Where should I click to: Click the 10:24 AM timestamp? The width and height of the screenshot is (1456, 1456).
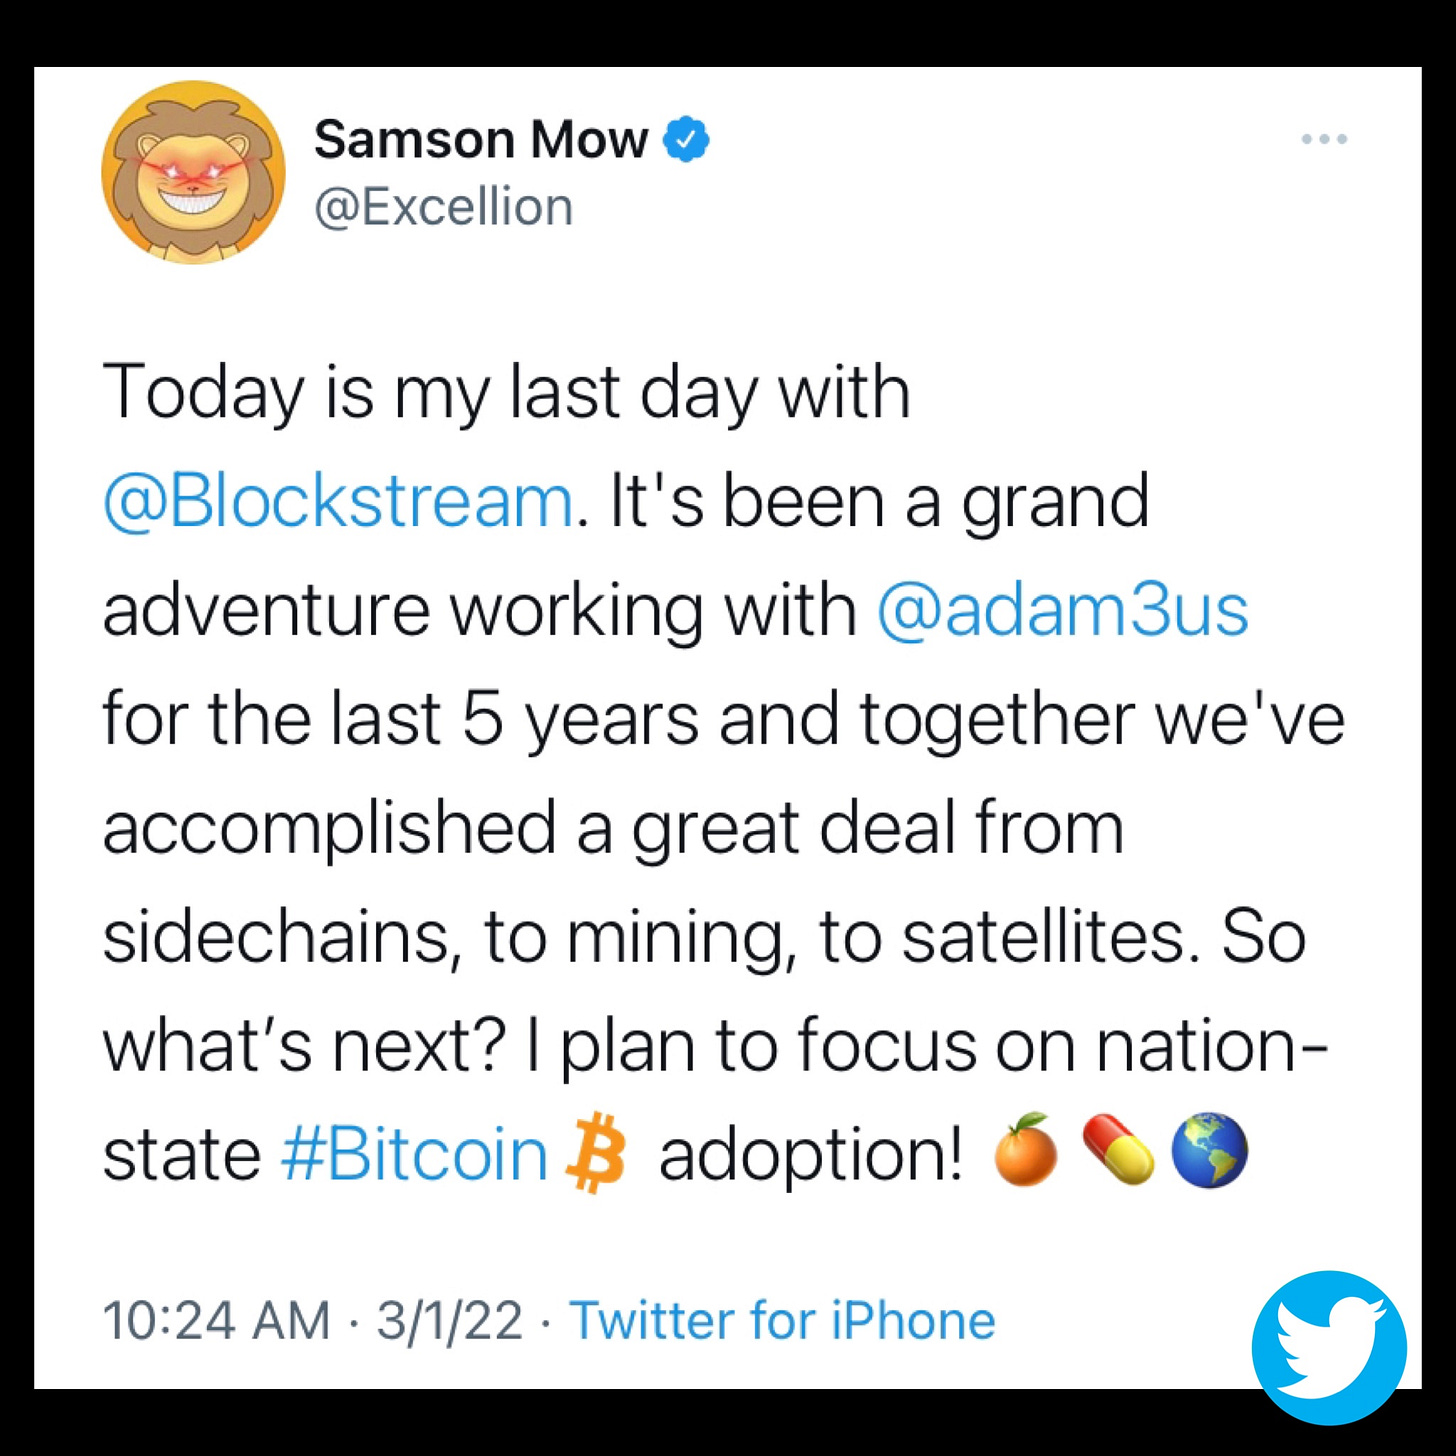pyautogui.click(x=216, y=1320)
